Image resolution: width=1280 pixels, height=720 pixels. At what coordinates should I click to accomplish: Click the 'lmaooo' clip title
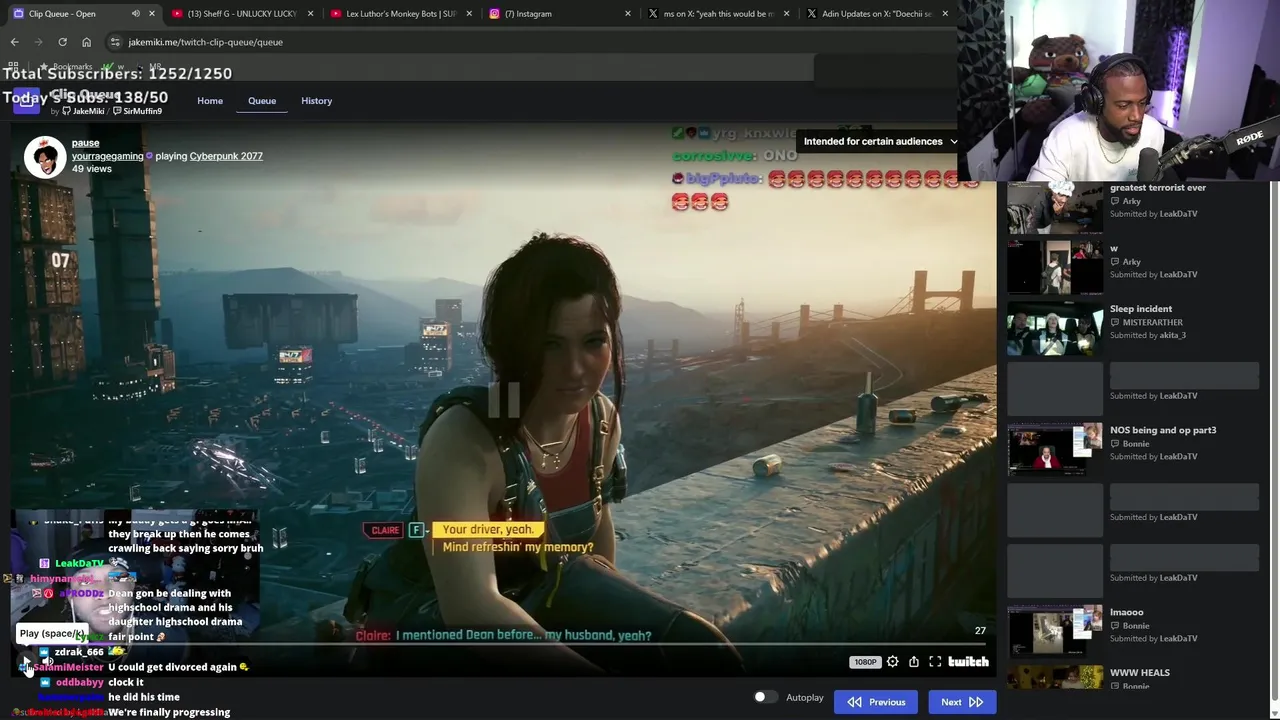coord(1127,612)
